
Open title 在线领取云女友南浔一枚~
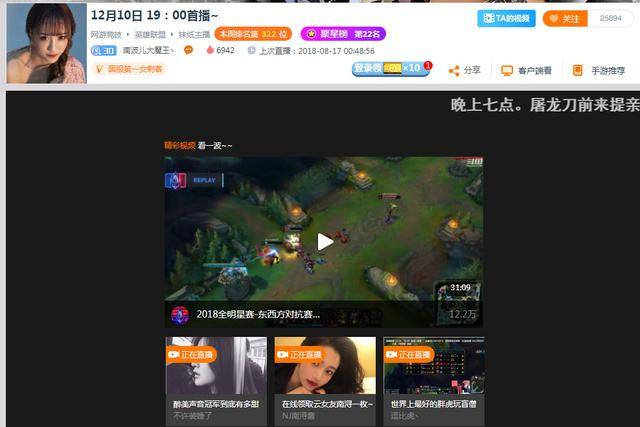tap(327, 404)
